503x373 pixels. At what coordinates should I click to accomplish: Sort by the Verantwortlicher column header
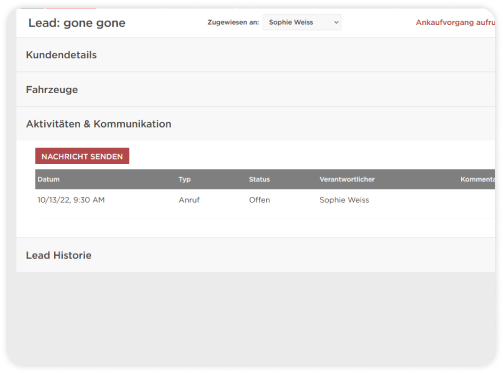[x=347, y=179]
